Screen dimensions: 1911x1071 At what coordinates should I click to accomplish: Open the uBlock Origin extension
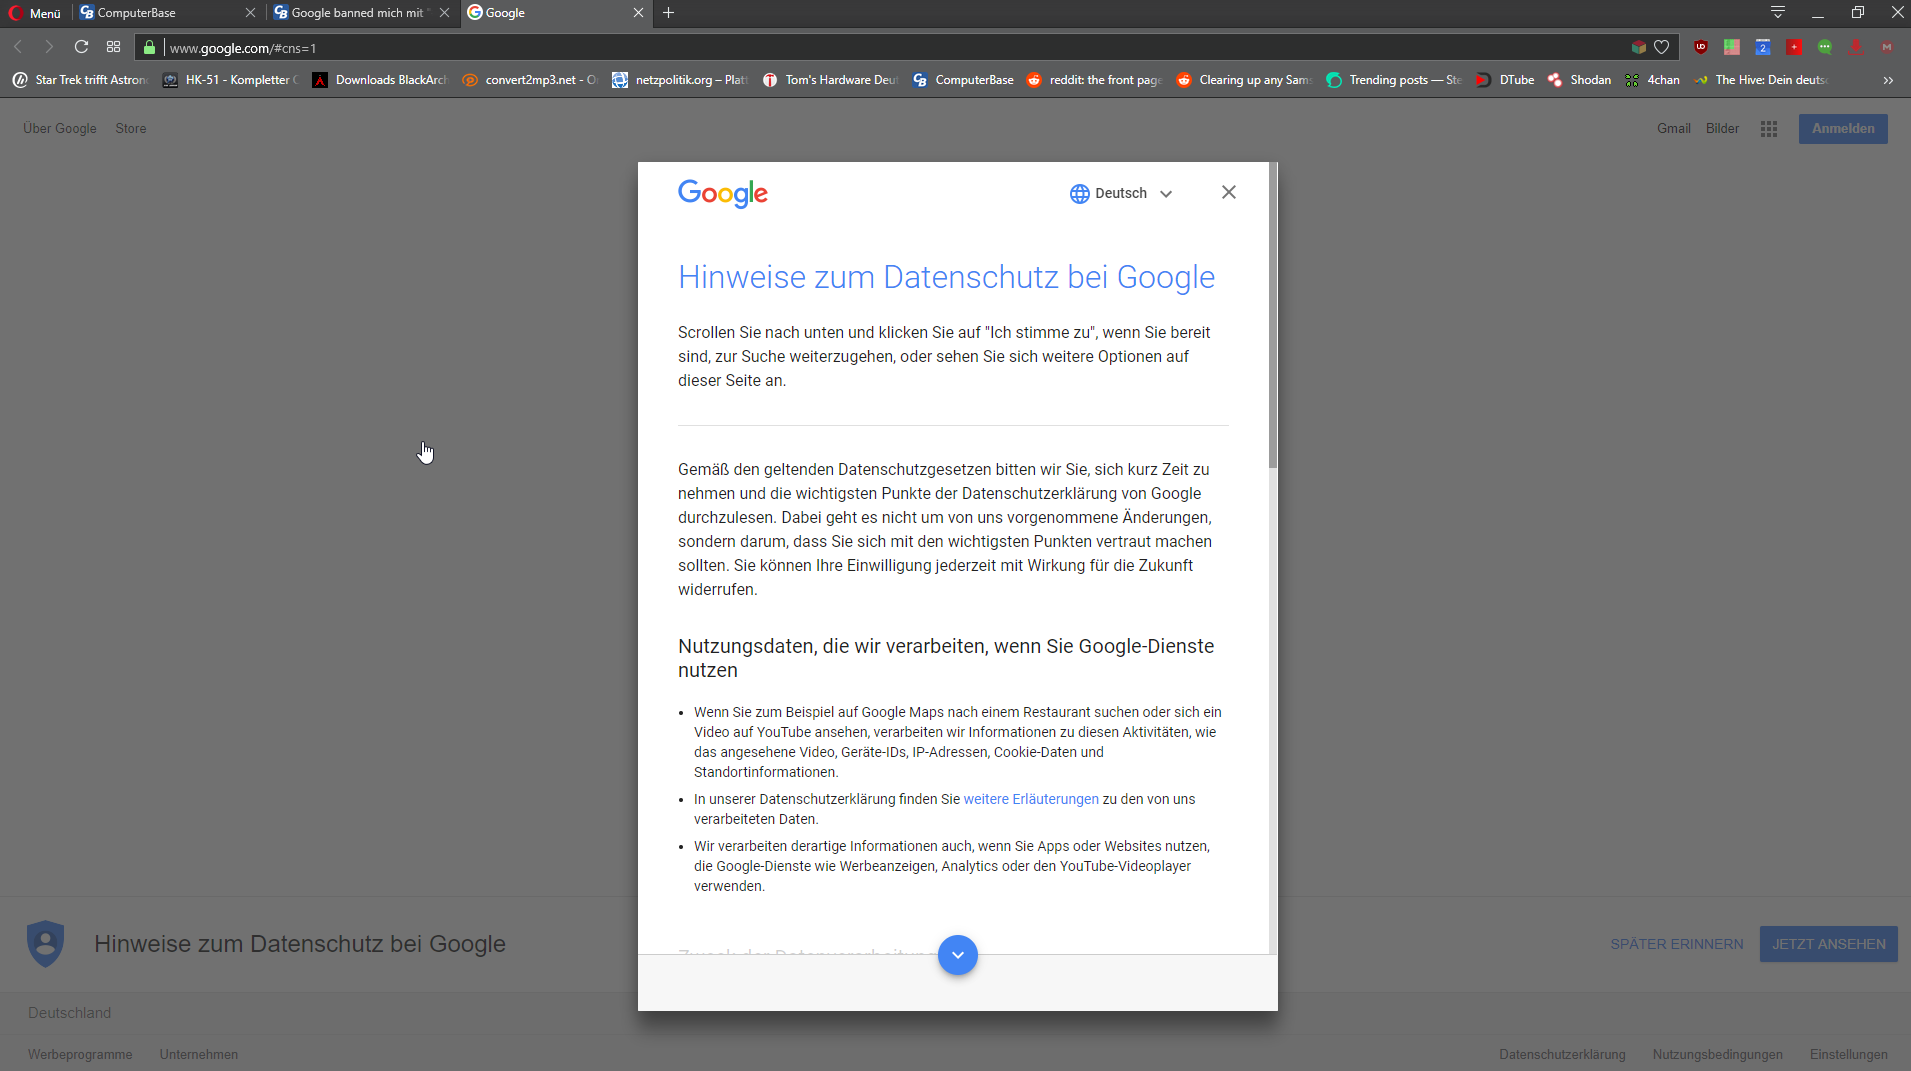point(1700,47)
